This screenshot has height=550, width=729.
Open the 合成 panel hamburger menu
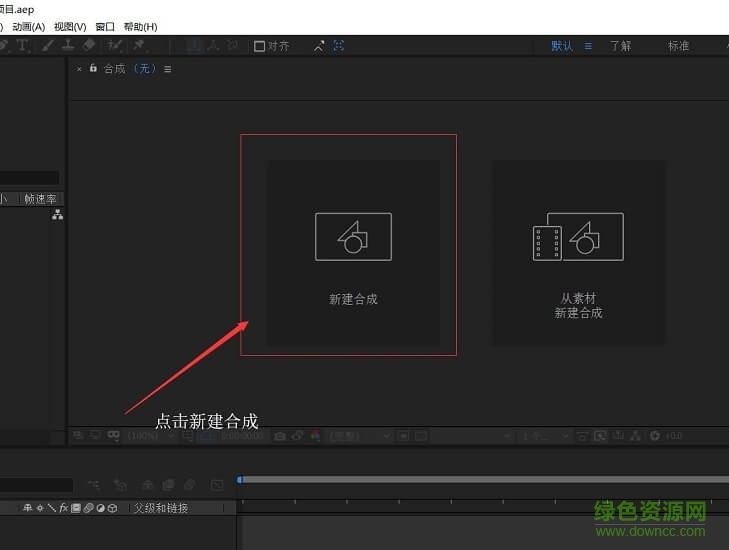click(168, 69)
